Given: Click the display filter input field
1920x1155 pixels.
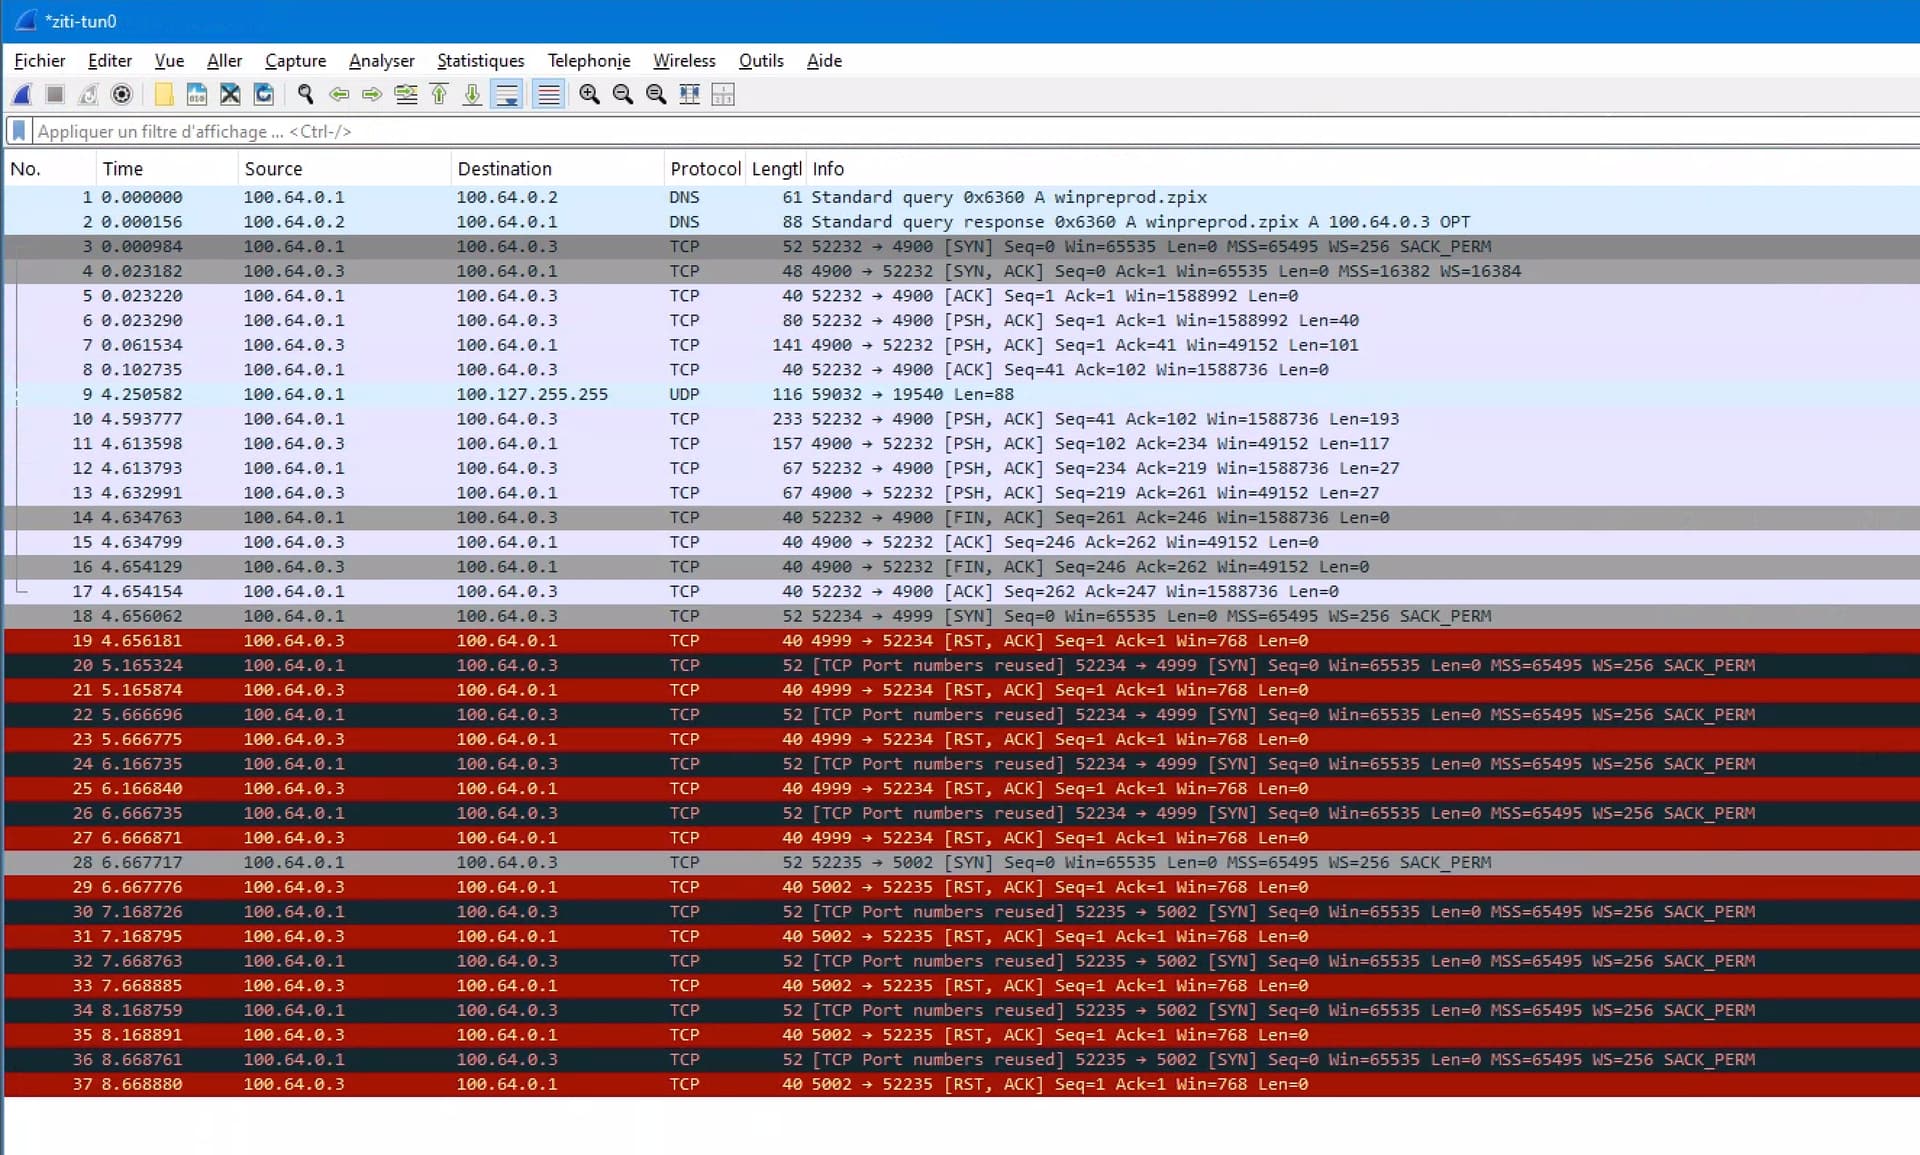Looking at the screenshot, I should (970, 131).
